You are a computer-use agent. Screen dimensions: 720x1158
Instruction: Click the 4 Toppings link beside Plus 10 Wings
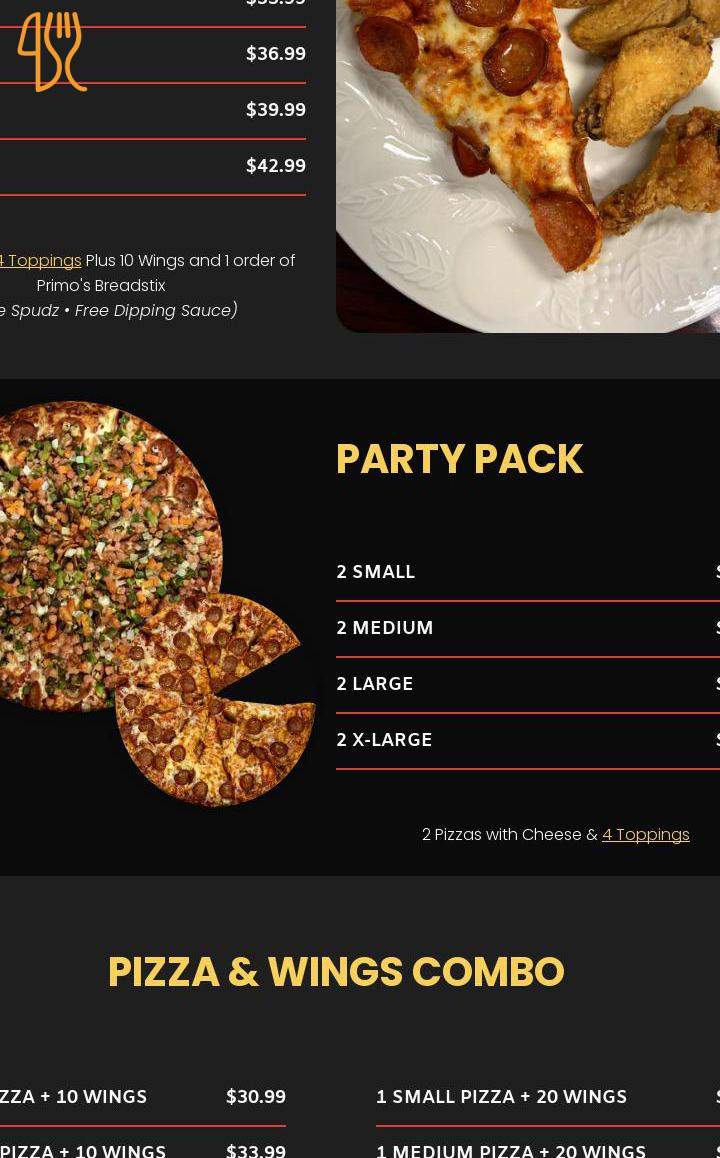pos(41,260)
